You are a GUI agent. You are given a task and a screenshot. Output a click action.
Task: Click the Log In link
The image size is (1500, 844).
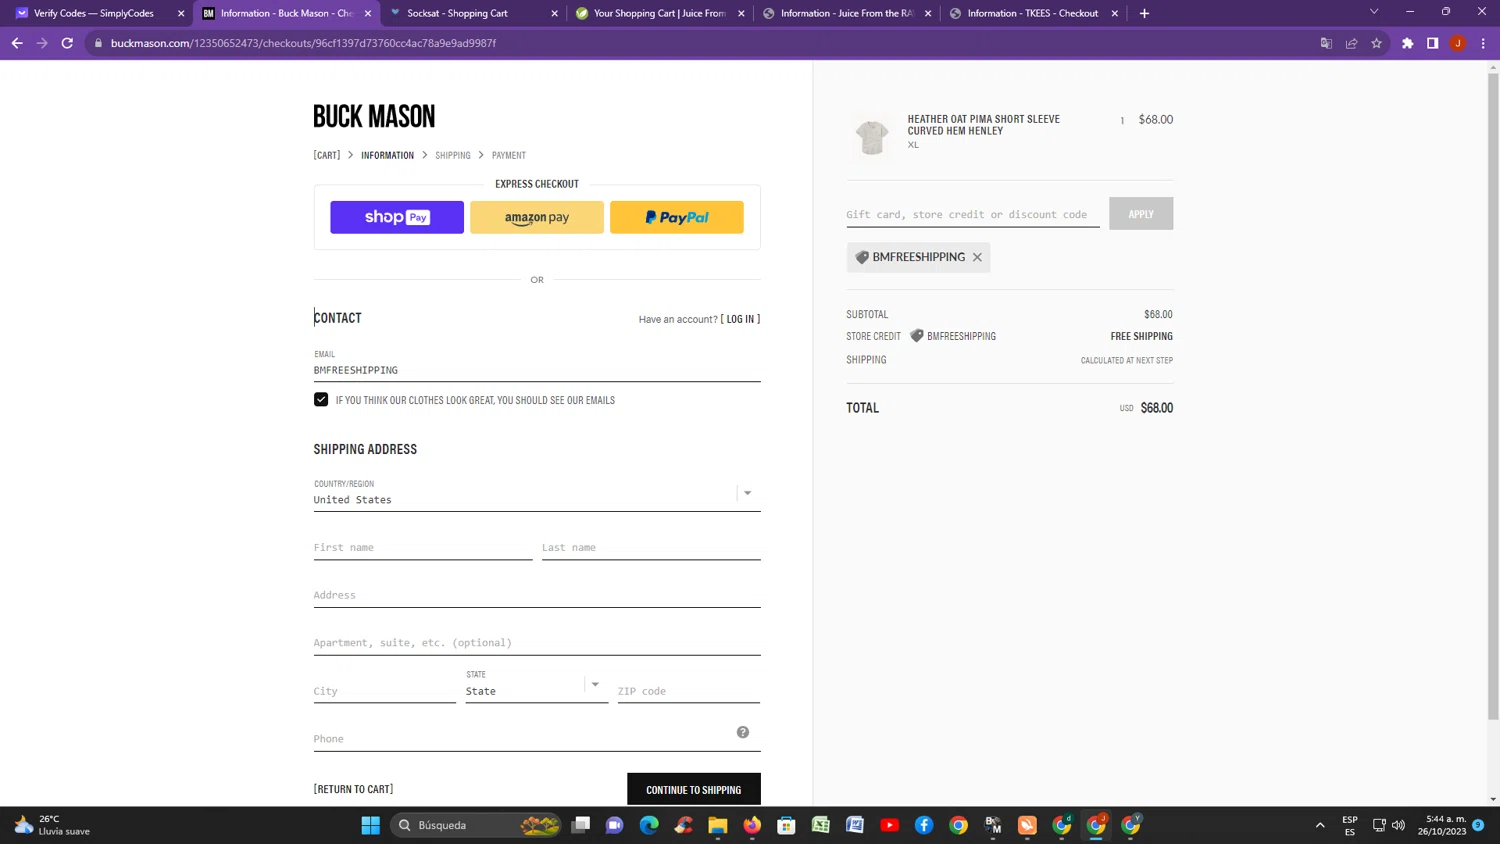pos(740,319)
